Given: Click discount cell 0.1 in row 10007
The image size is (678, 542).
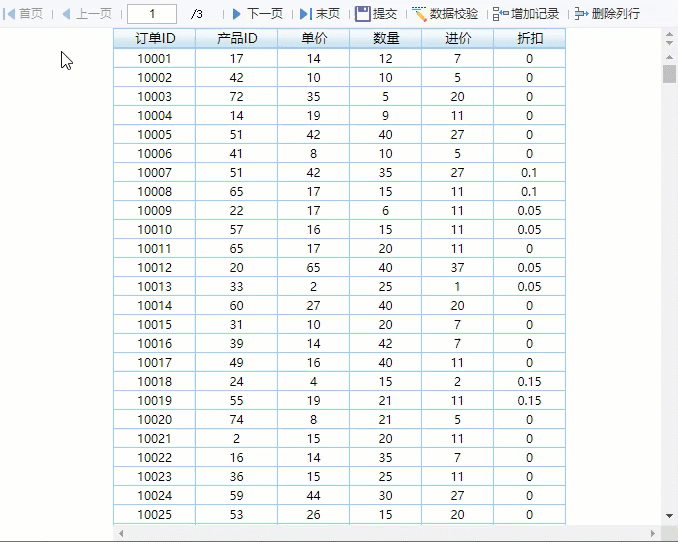Looking at the screenshot, I should pos(530,173).
